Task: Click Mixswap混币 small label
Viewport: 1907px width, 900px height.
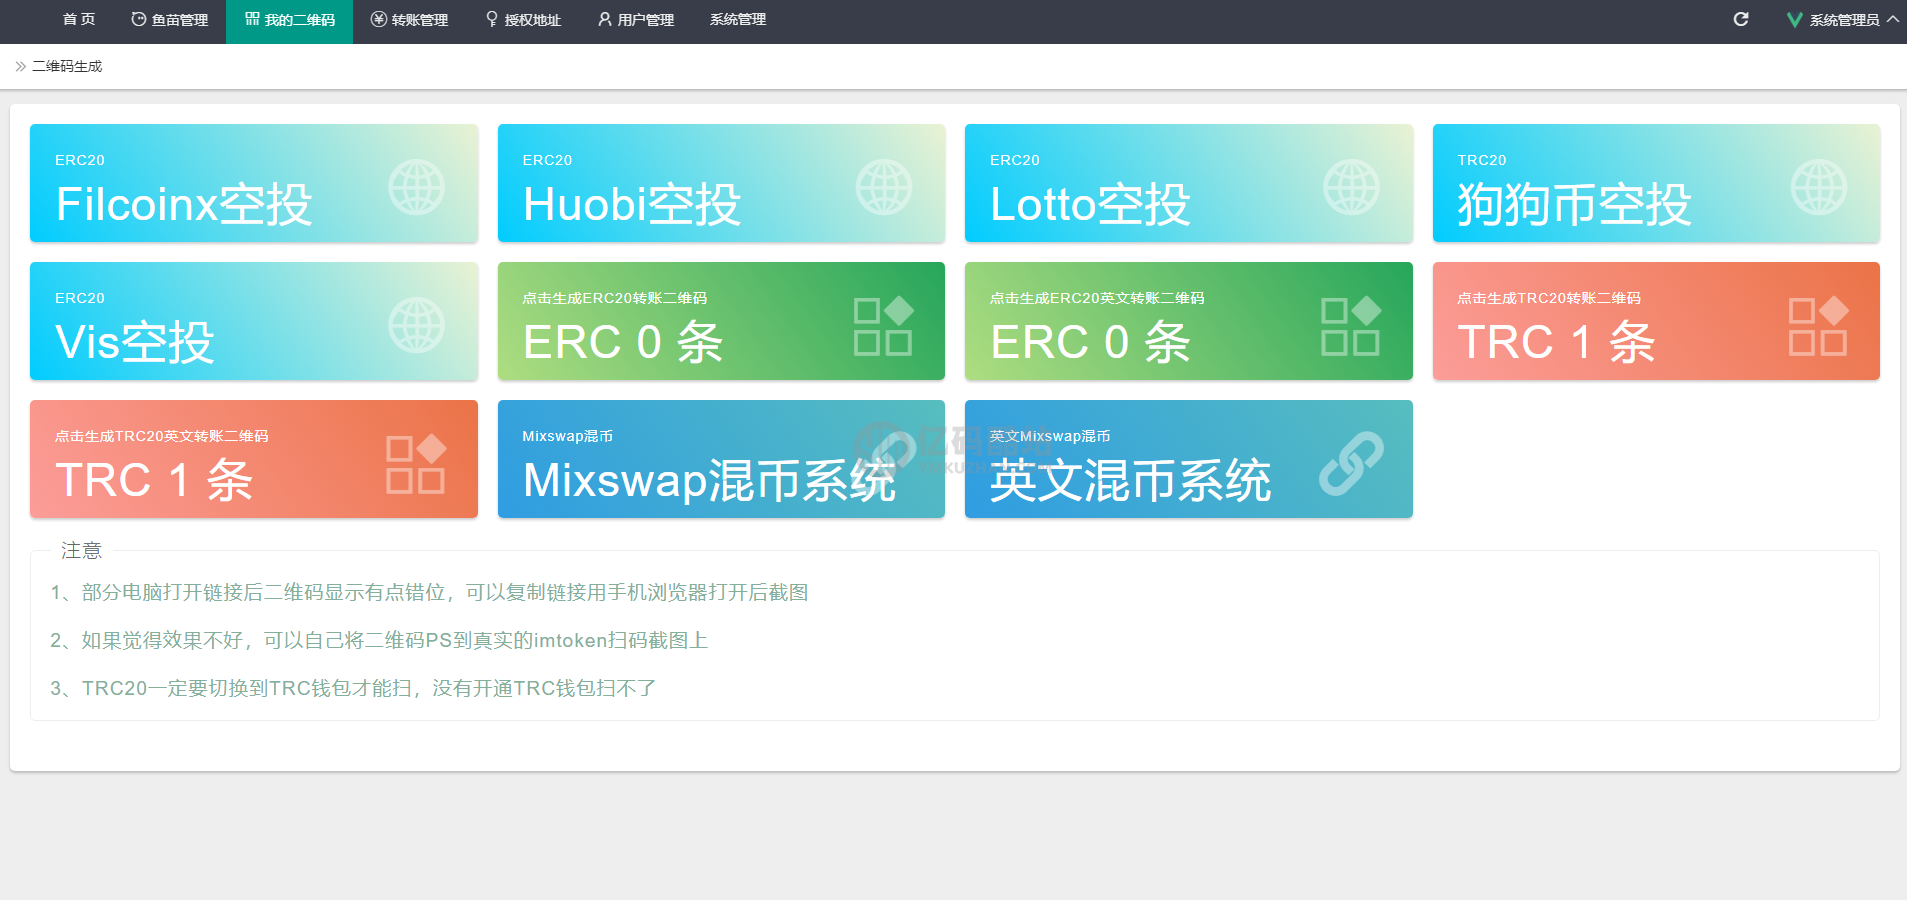Action: [568, 436]
